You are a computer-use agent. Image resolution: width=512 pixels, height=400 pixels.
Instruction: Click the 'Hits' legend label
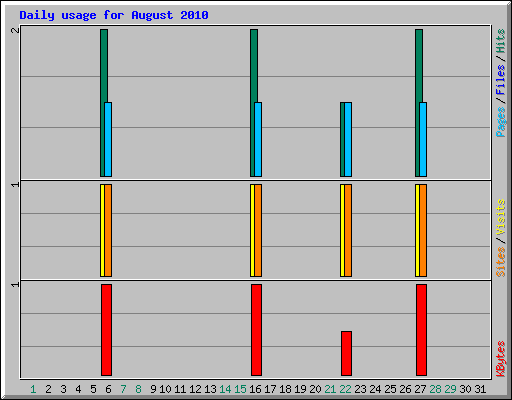[x=500, y=41]
